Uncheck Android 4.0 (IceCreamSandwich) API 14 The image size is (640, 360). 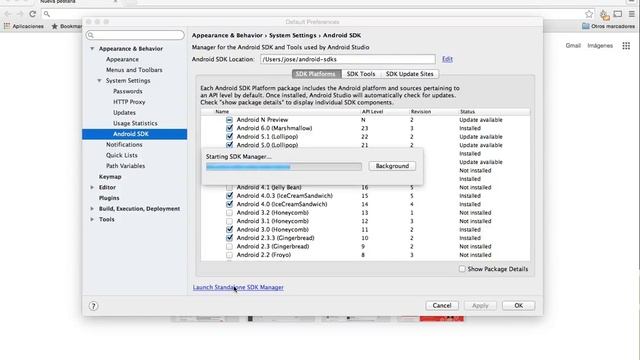(x=229, y=204)
